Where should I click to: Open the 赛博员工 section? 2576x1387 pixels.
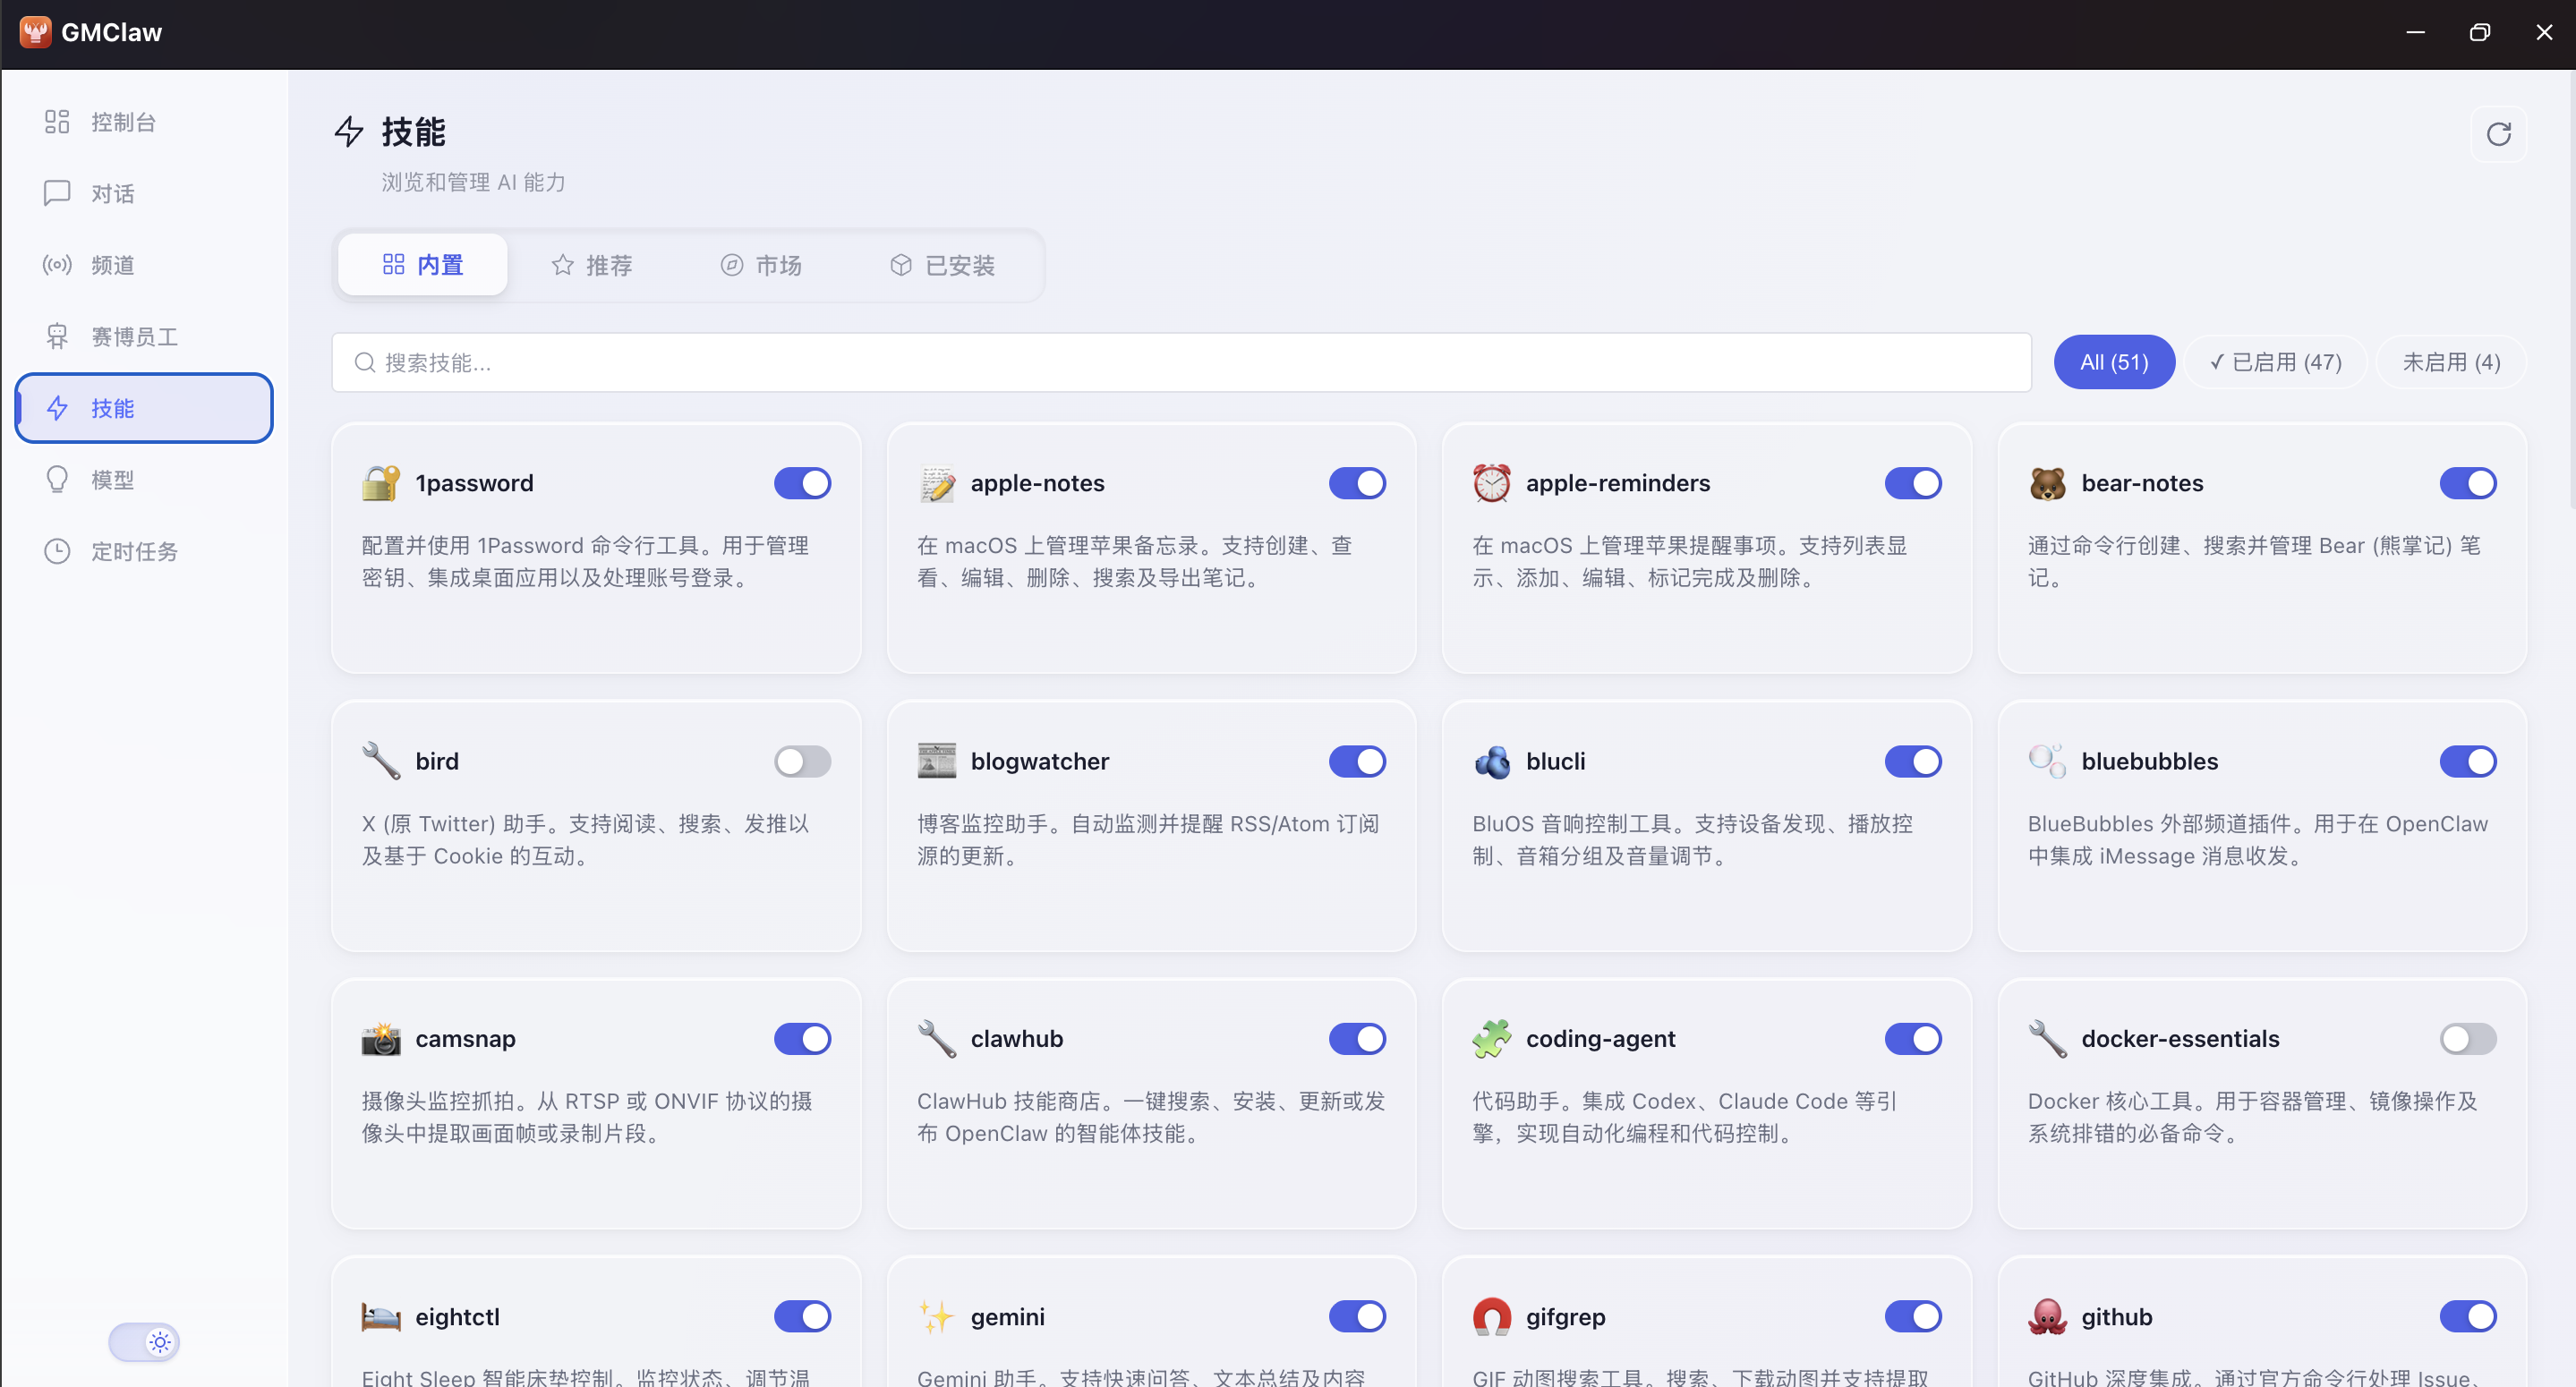pyautogui.click(x=134, y=336)
